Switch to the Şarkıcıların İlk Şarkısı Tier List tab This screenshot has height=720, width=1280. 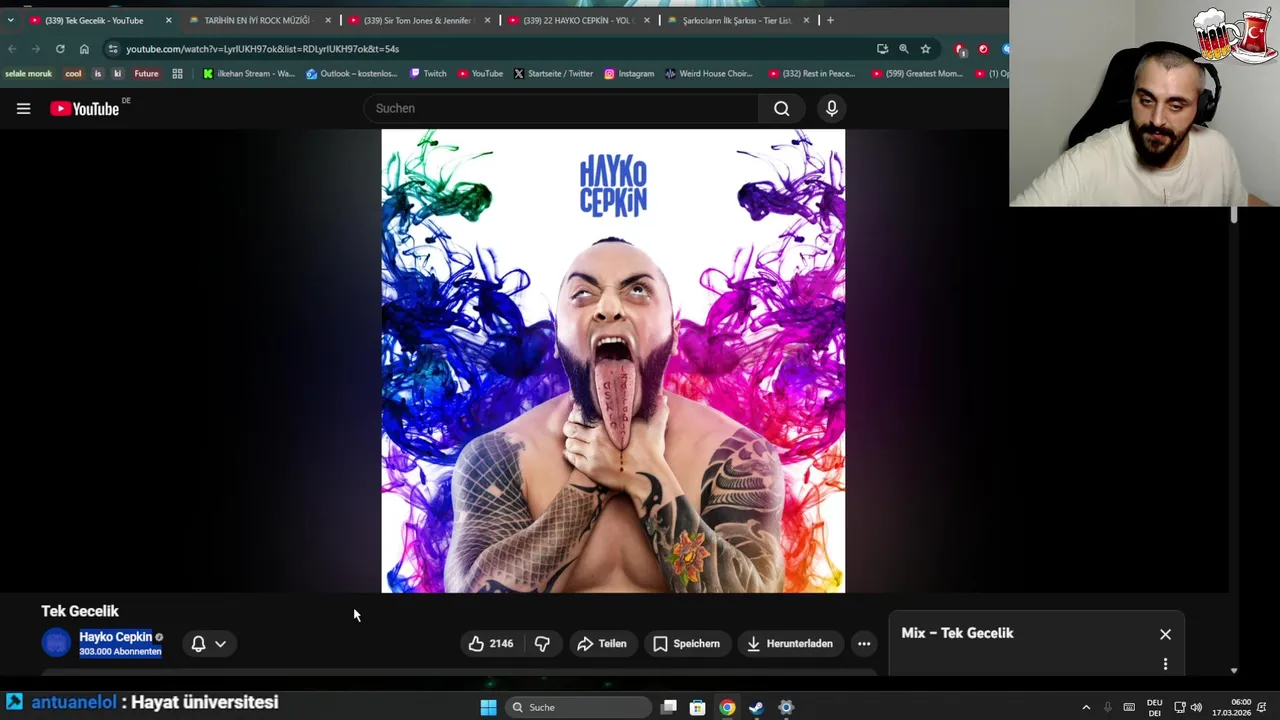[x=737, y=20]
